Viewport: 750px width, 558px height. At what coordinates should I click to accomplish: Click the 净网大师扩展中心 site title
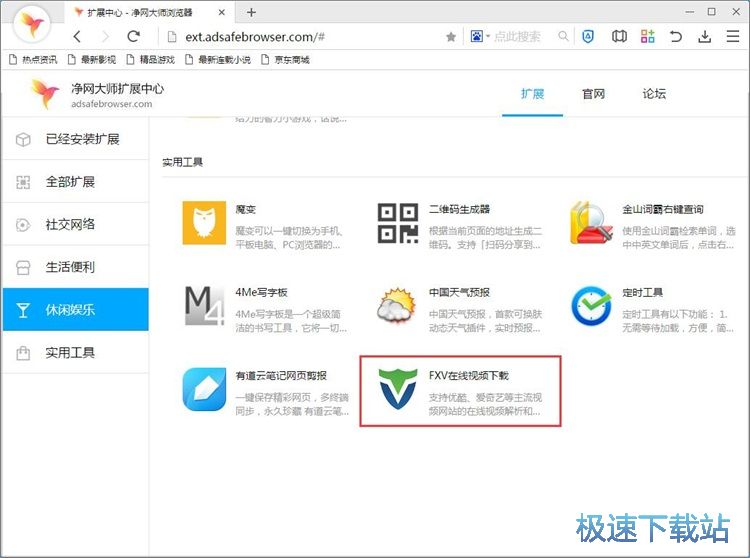pos(117,88)
